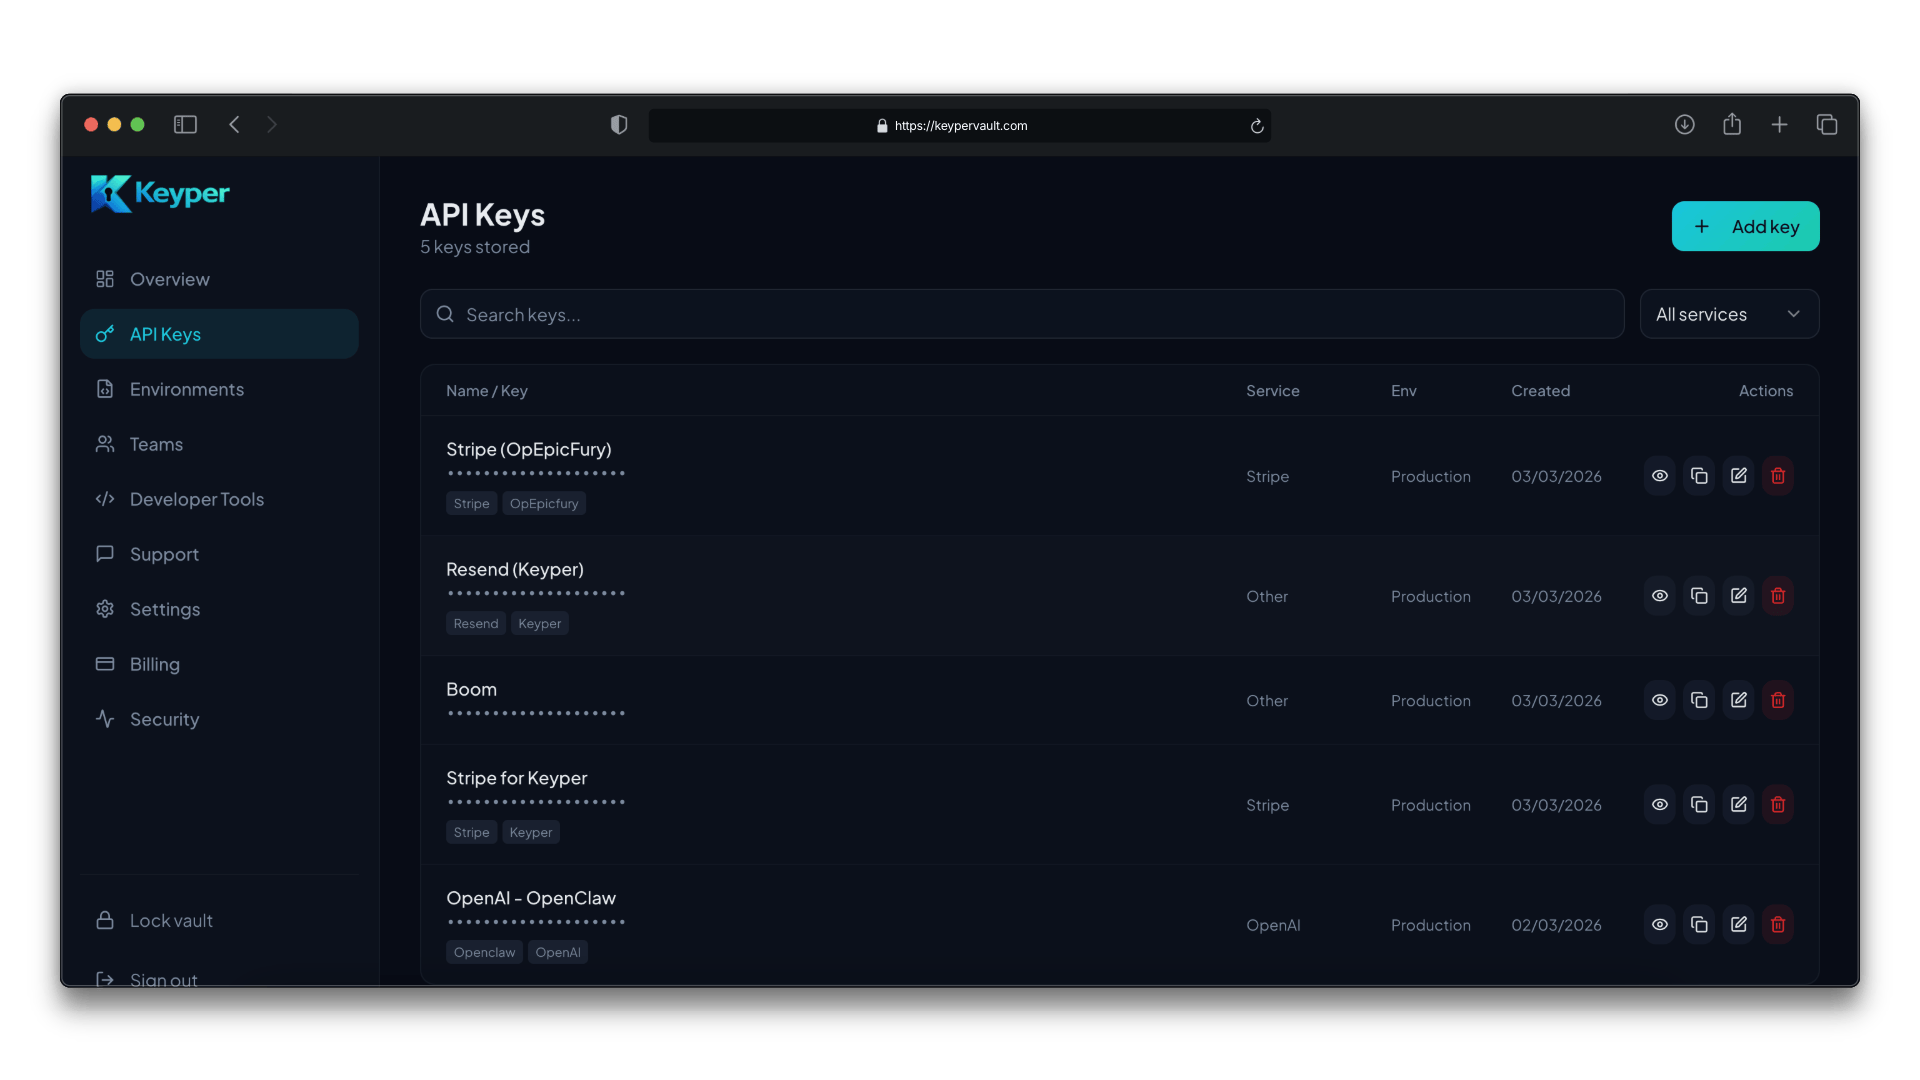Click the Search keys input field
This screenshot has height=1080, width=1920.
1020,315
